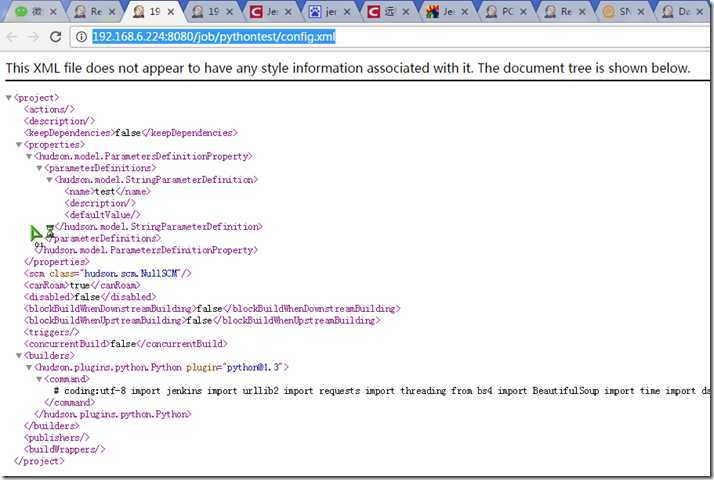Click the 'This XML file does not appear' notice

tap(348, 68)
